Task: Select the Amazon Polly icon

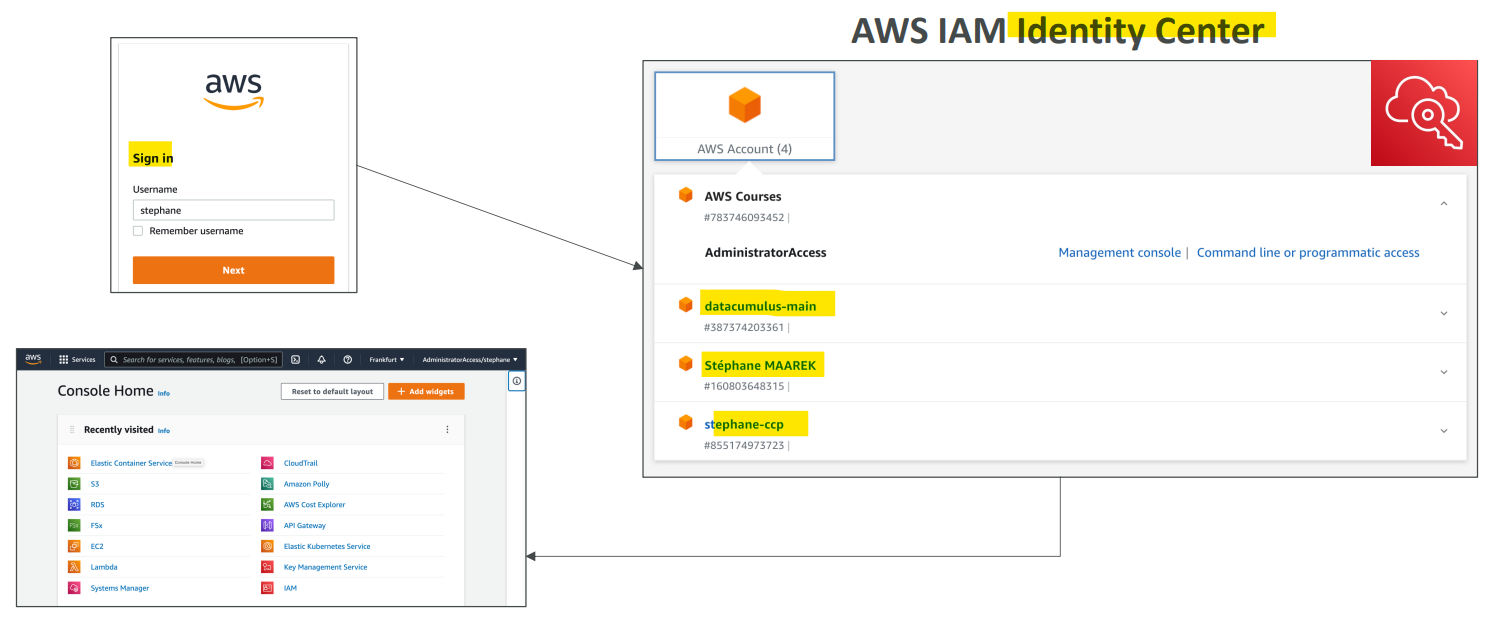Action: click(267, 484)
